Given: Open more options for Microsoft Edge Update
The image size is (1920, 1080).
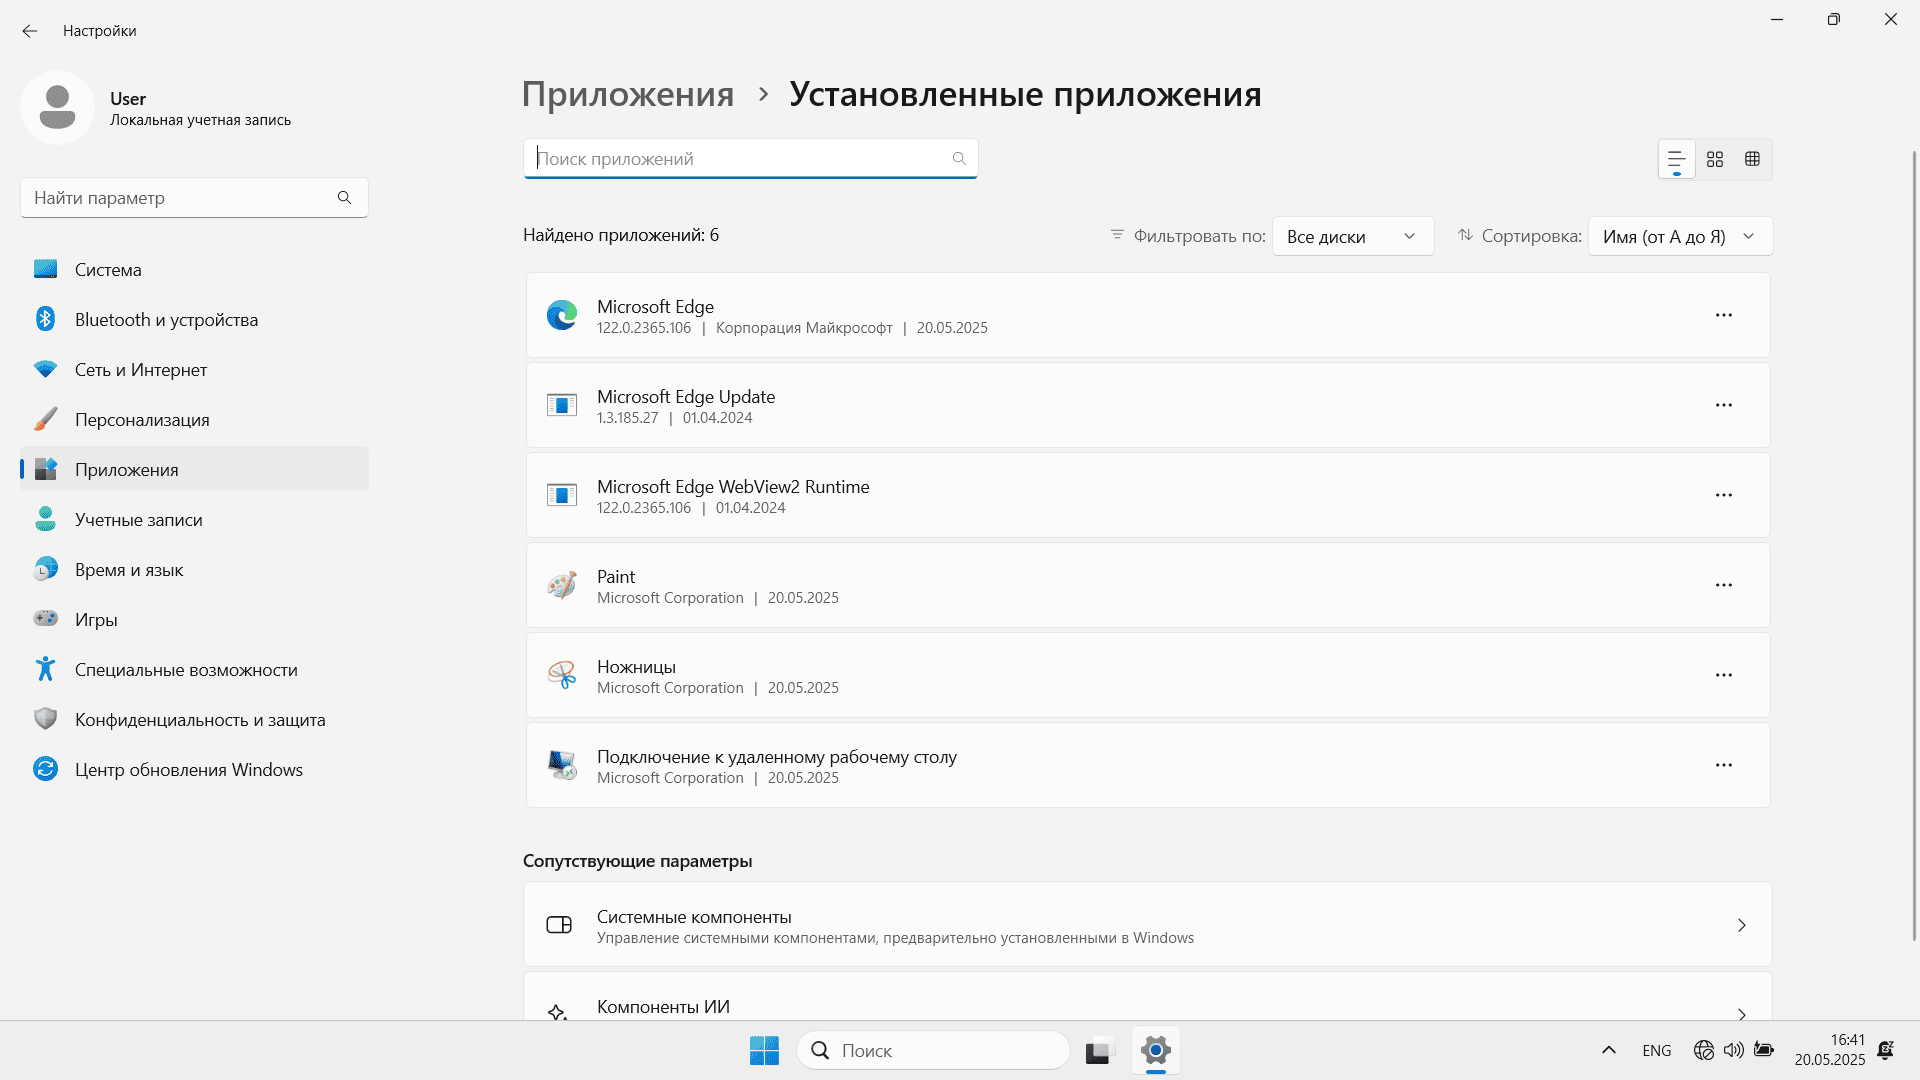Looking at the screenshot, I should pyautogui.click(x=1724, y=405).
